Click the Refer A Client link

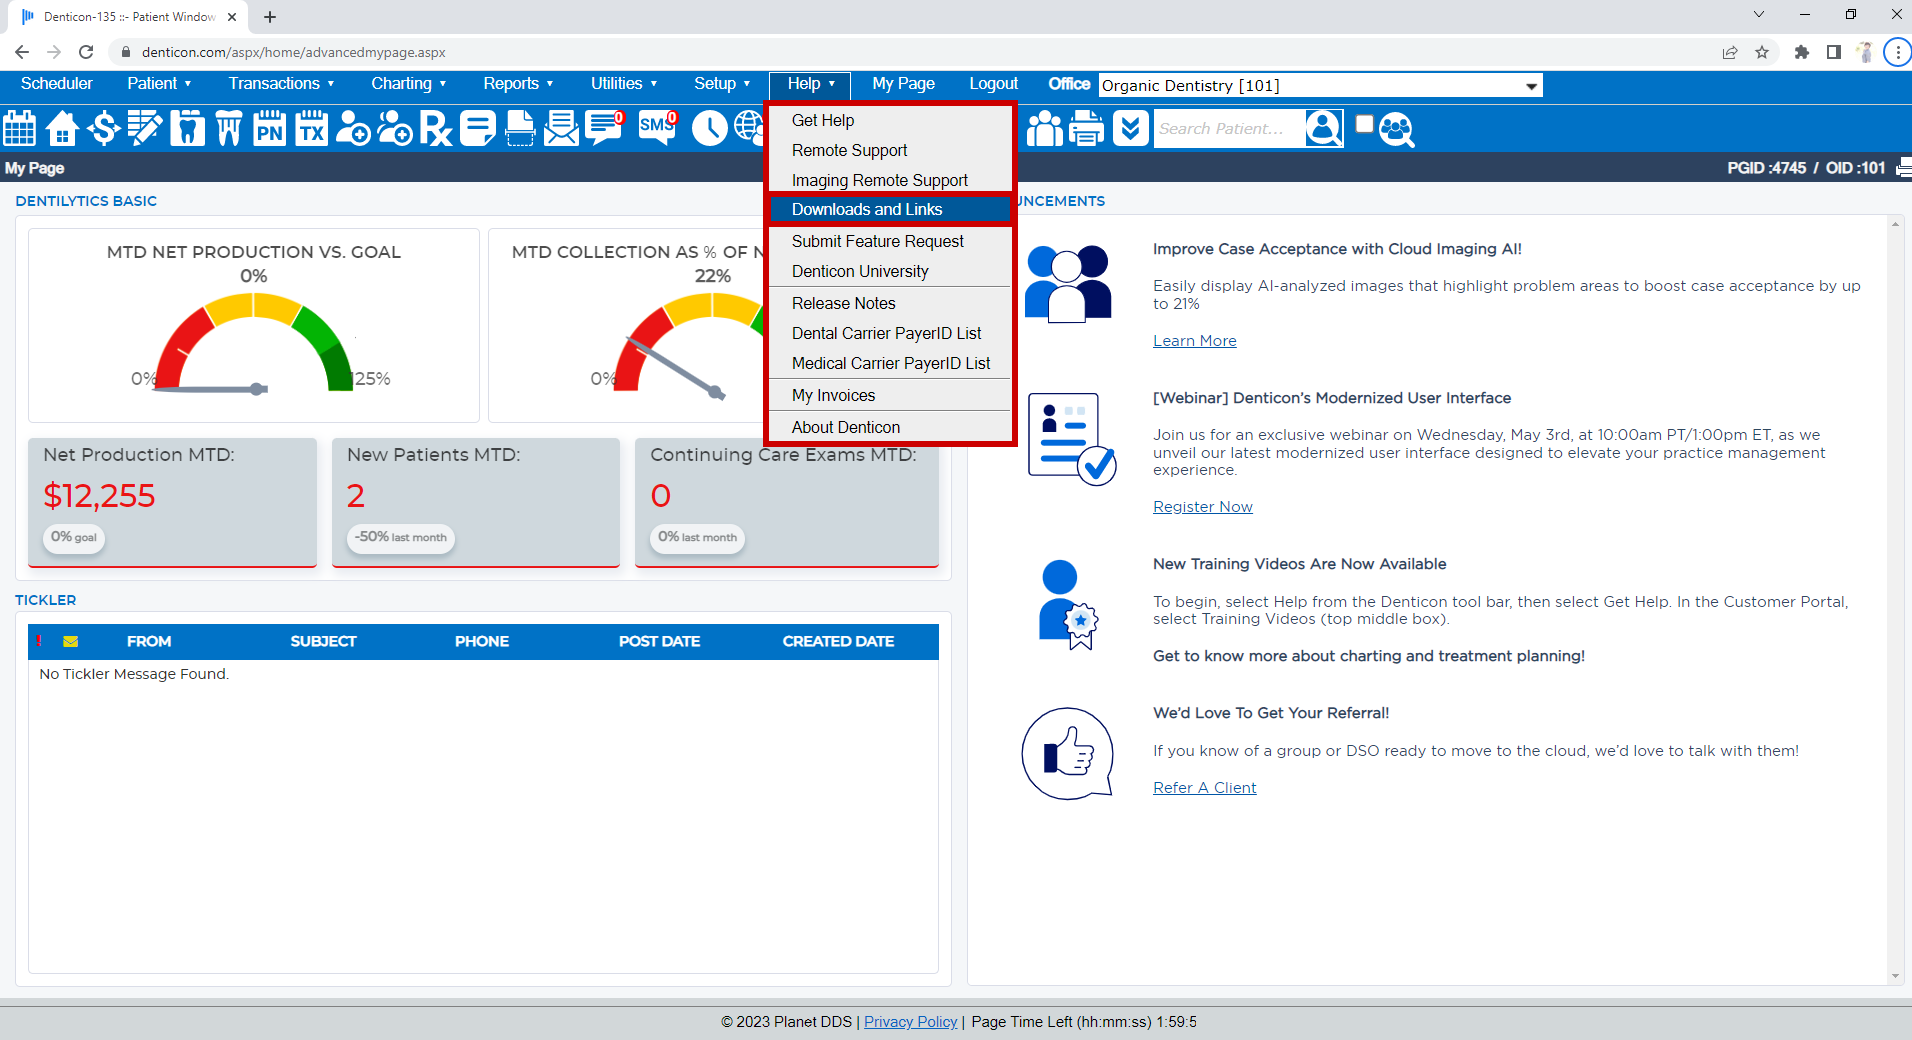pos(1204,788)
